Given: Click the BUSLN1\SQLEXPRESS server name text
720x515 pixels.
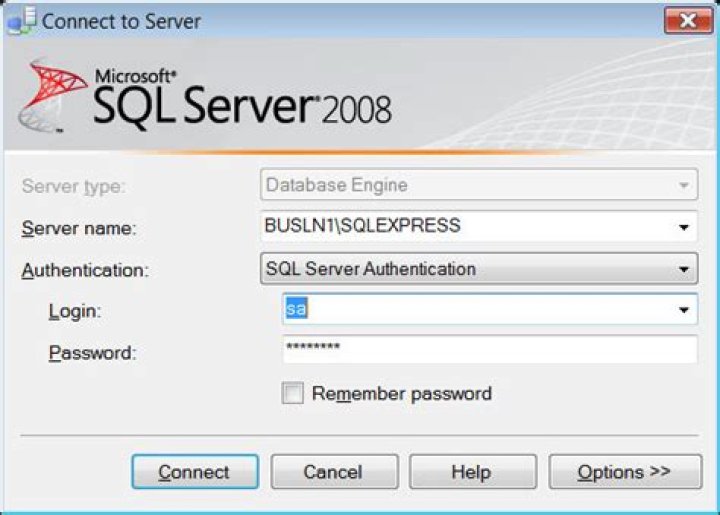Looking at the screenshot, I should [x=362, y=227].
